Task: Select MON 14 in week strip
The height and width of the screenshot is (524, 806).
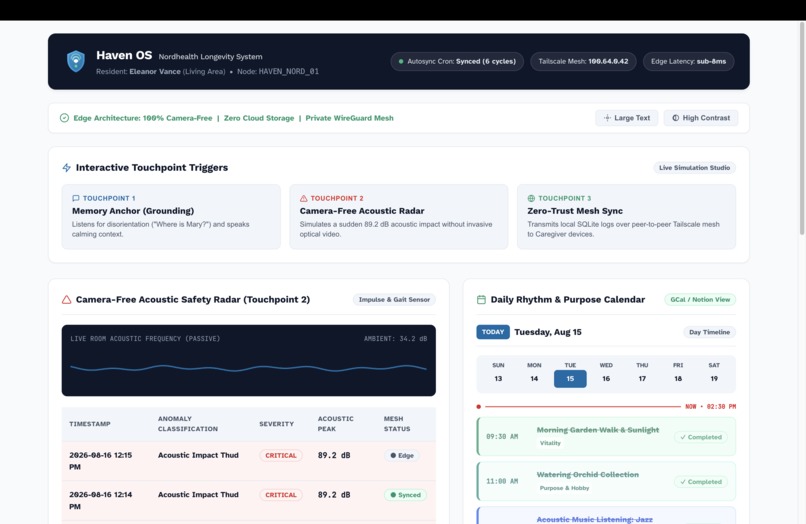Action: click(x=534, y=372)
